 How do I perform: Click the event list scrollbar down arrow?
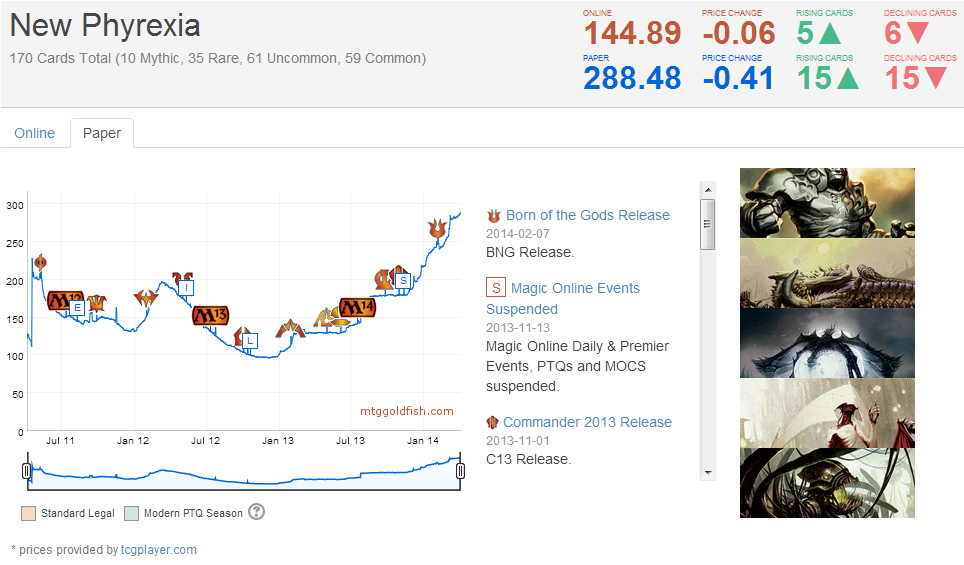click(x=708, y=472)
